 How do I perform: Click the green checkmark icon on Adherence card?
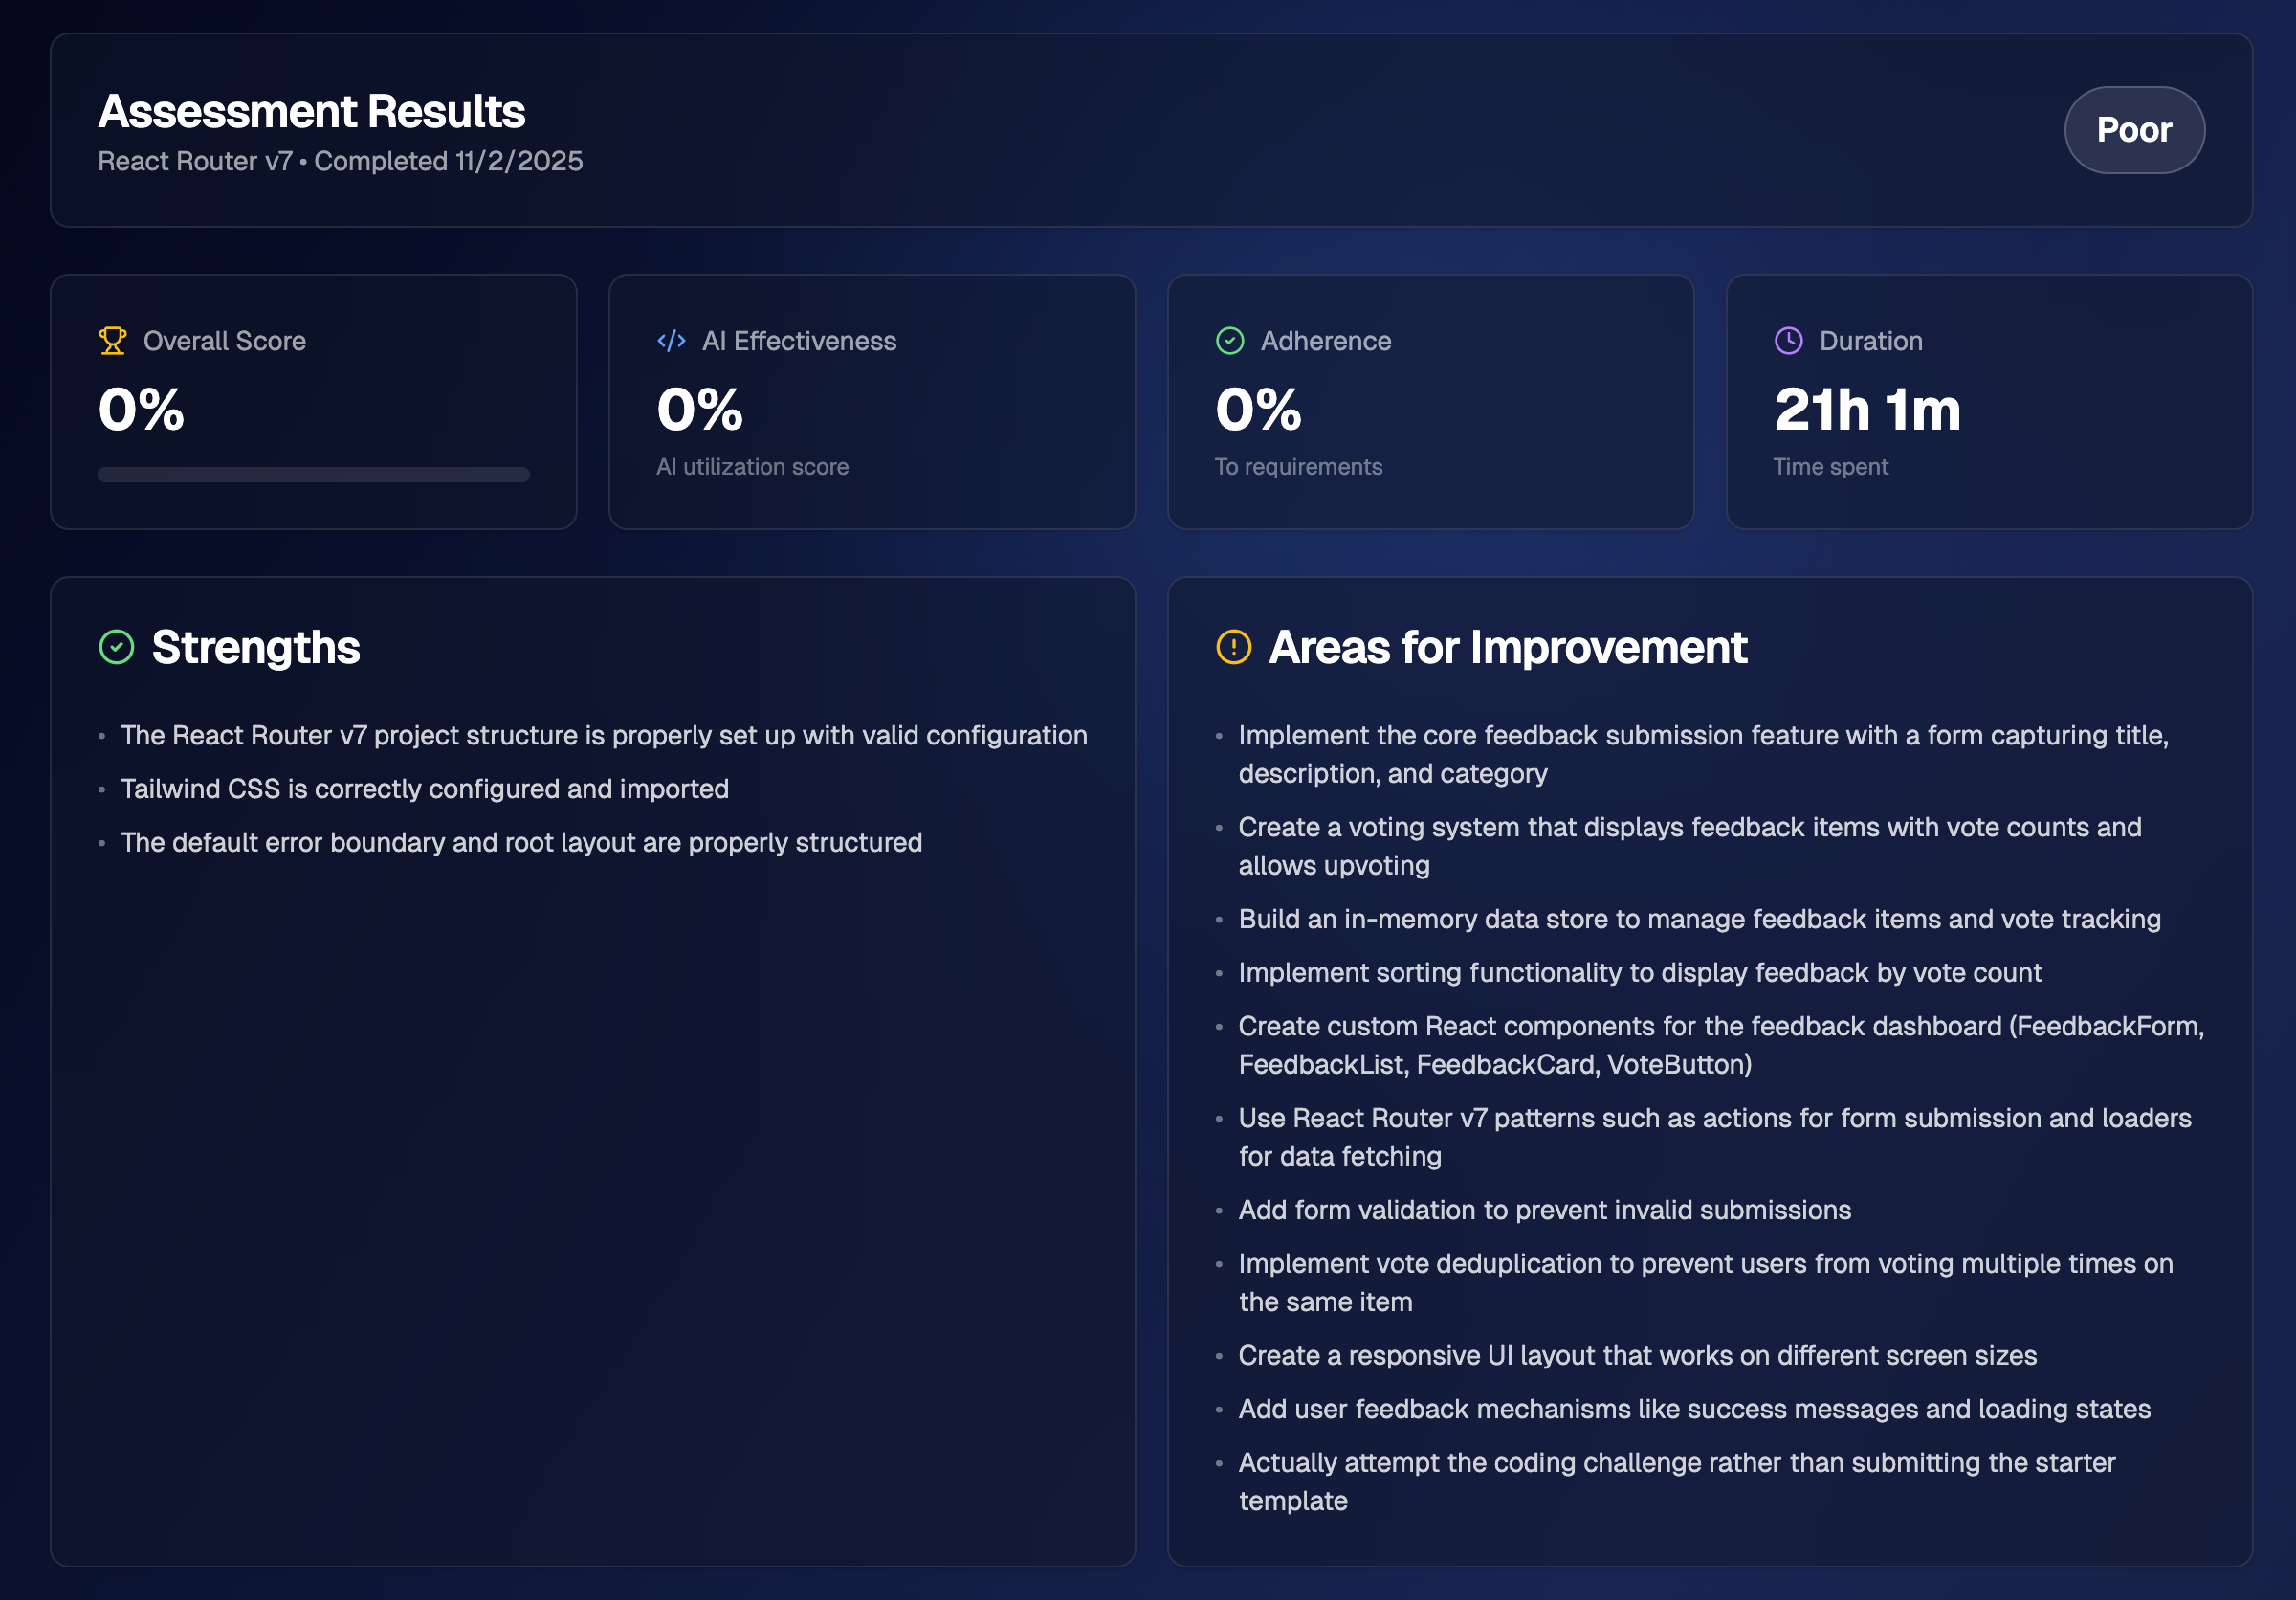pyautogui.click(x=1229, y=340)
